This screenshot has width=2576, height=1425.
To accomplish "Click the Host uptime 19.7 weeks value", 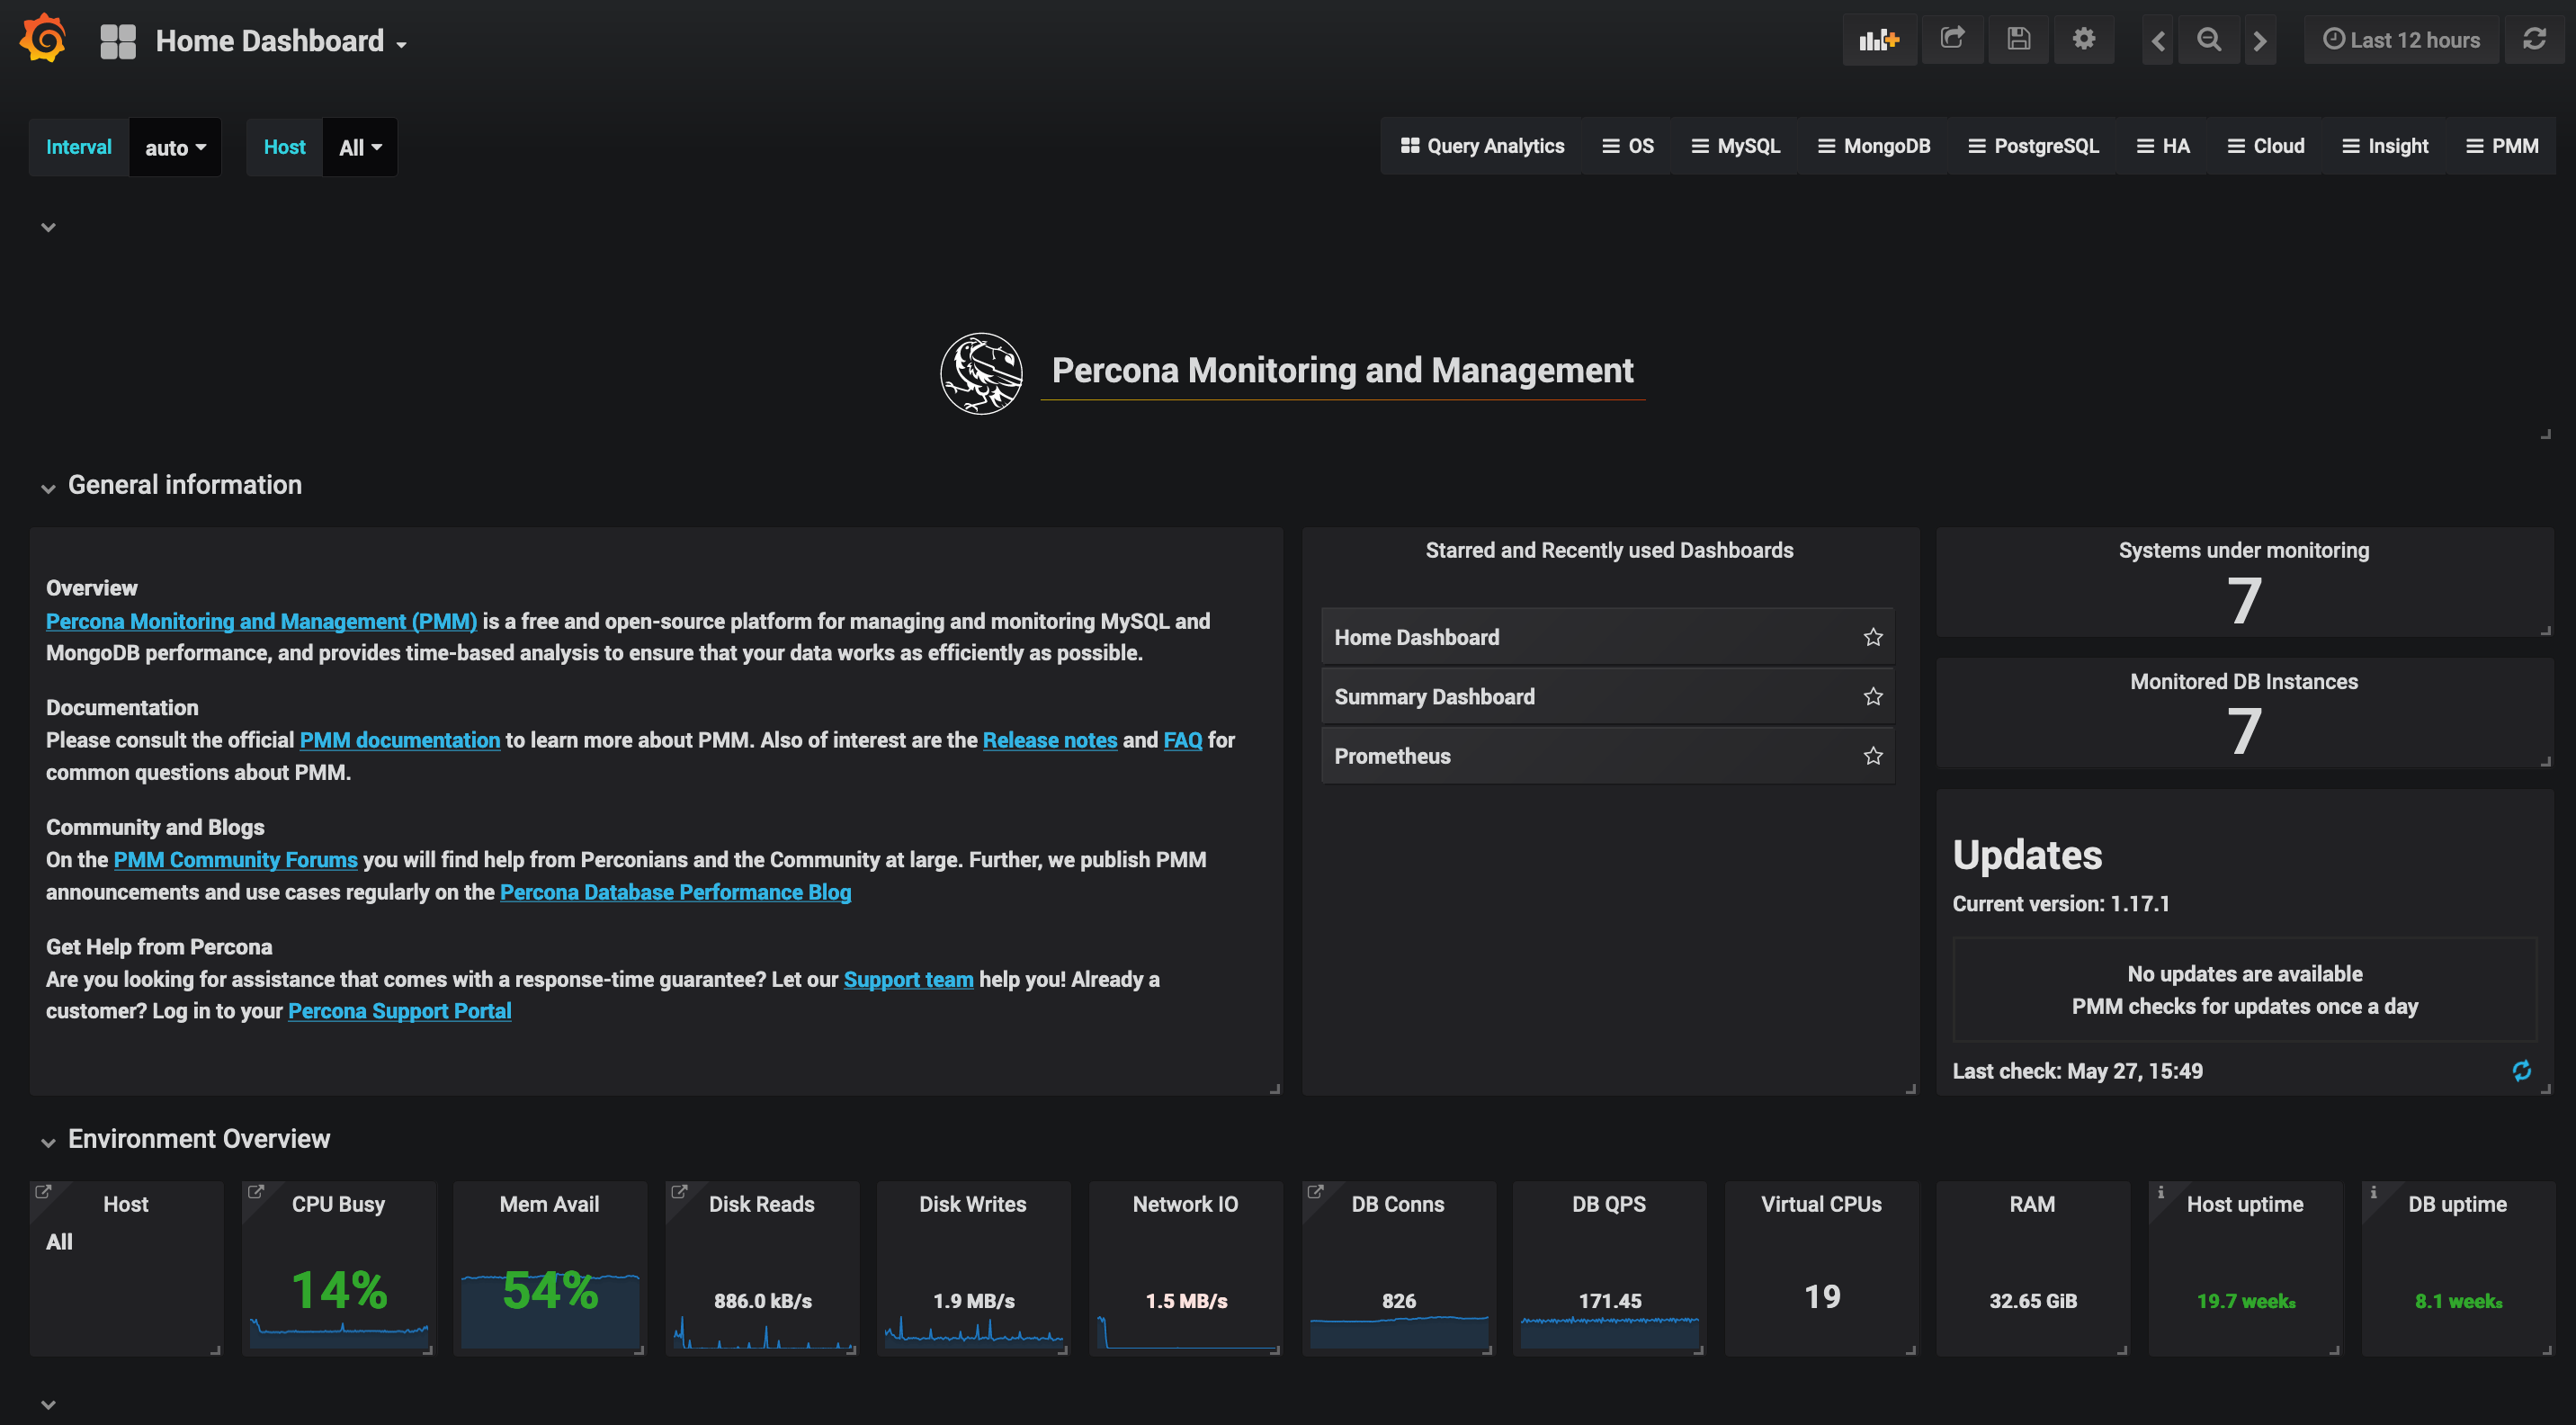I will (x=2246, y=1301).
